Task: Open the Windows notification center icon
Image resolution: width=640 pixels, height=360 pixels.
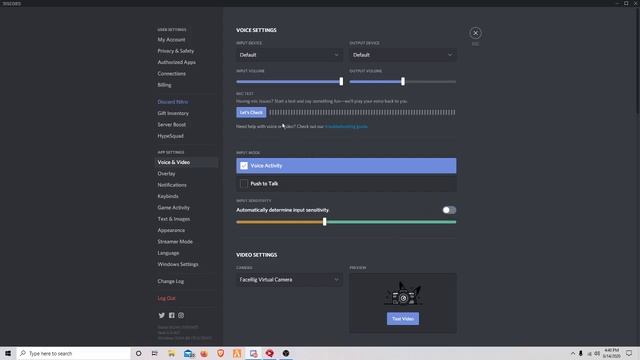Action: pyautogui.click(x=629, y=353)
